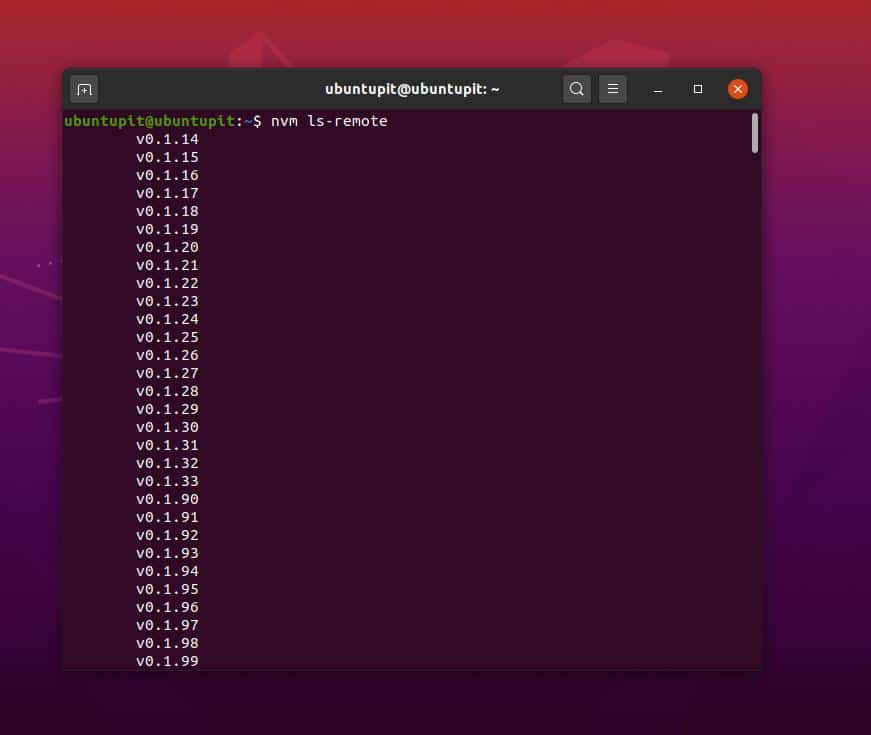Select version v0.1.95 line

click(167, 589)
